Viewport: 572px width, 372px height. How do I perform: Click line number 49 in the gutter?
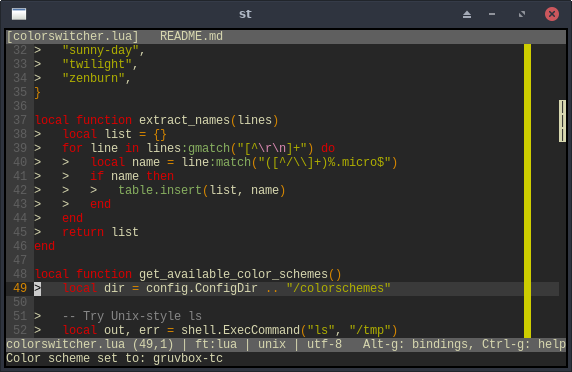(x=20, y=288)
